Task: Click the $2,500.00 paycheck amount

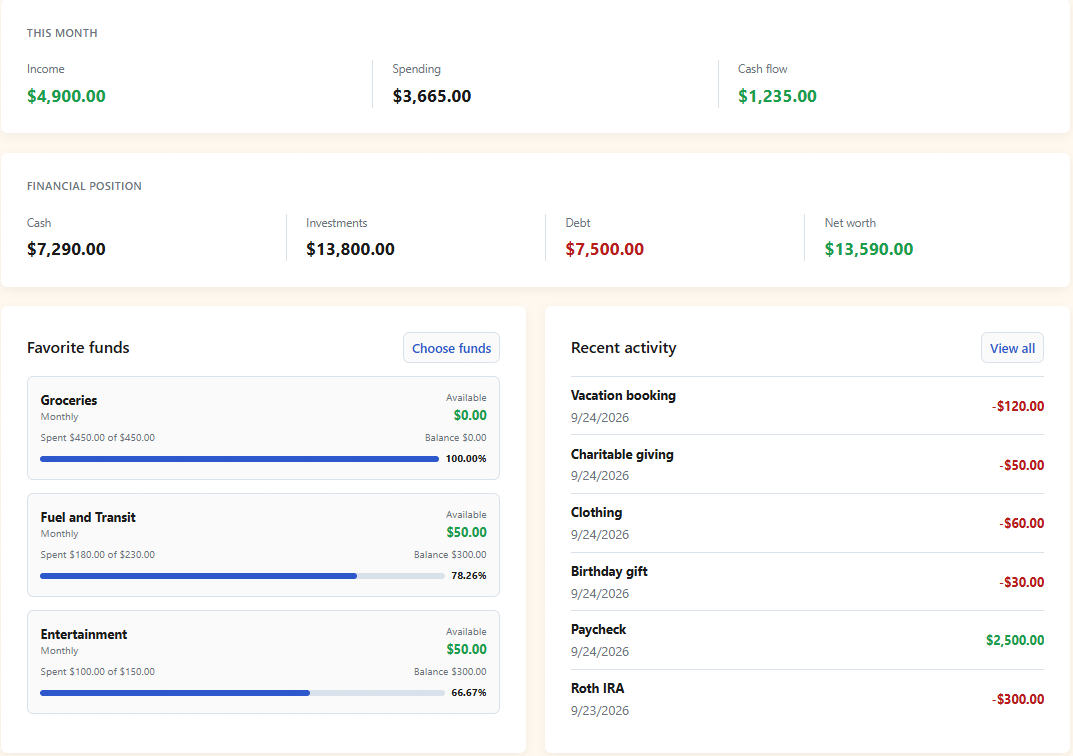Action: [x=1015, y=640]
